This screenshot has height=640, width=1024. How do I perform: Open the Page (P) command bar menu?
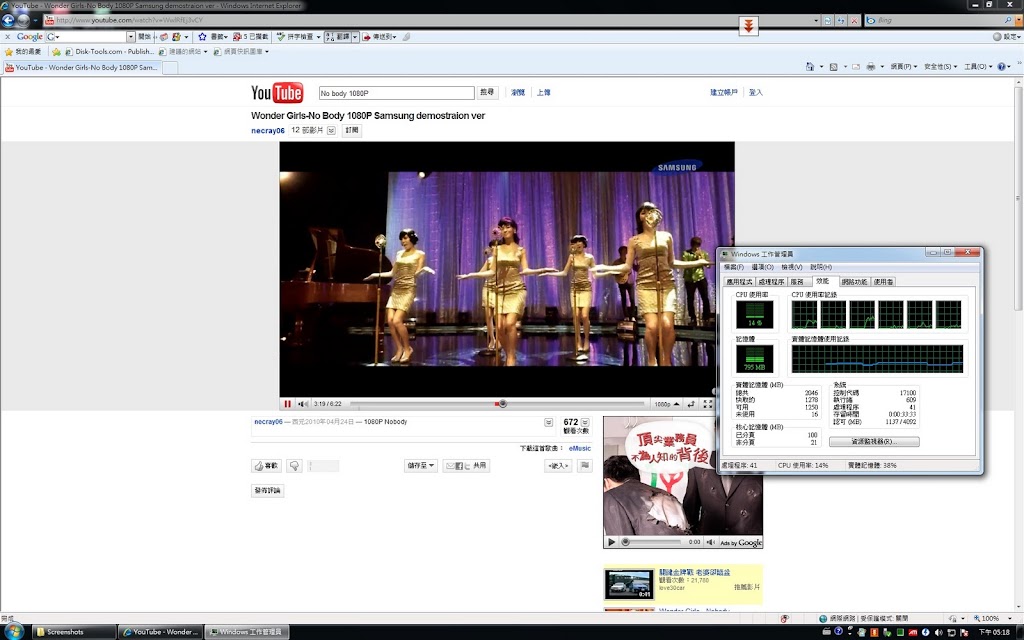tap(903, 67)
